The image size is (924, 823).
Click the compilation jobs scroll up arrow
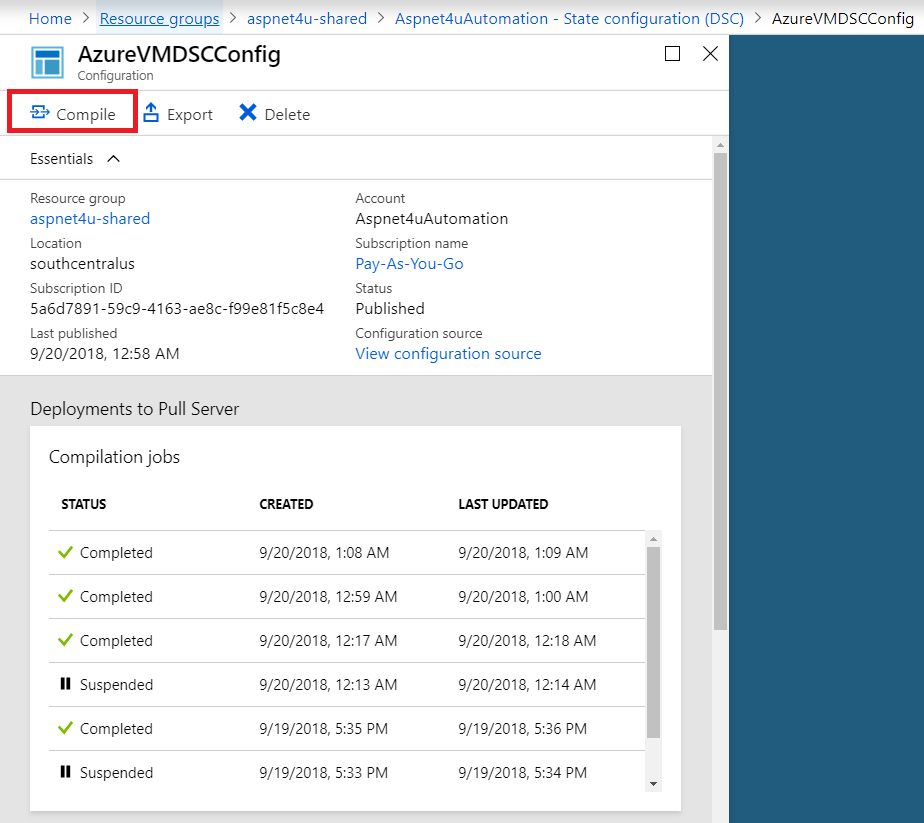tap(653, 539)
